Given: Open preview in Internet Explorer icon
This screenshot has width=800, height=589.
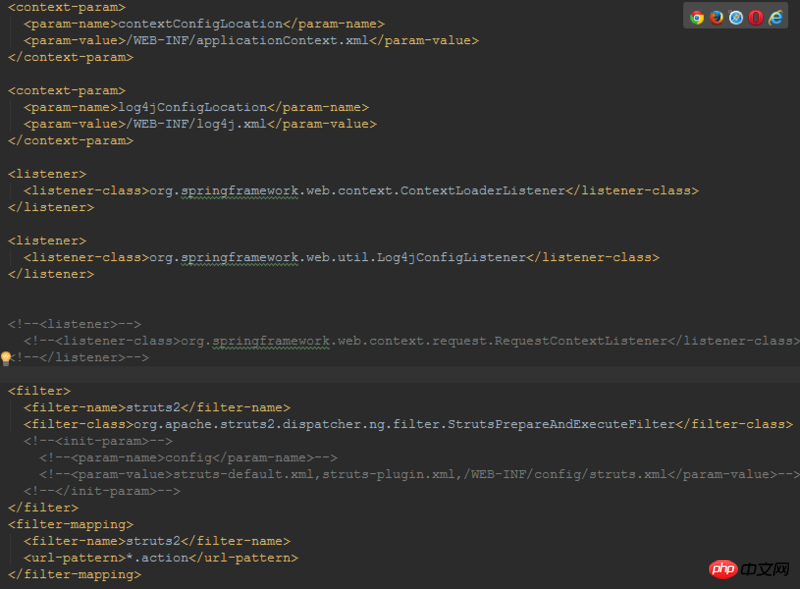Looking at the screenshot, I should point(776,18).
